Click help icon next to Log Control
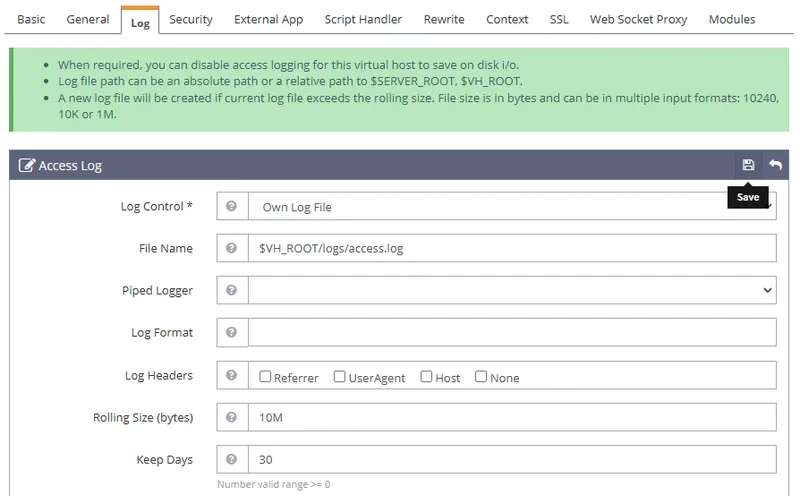800x496 pixels. coord(232,207)
